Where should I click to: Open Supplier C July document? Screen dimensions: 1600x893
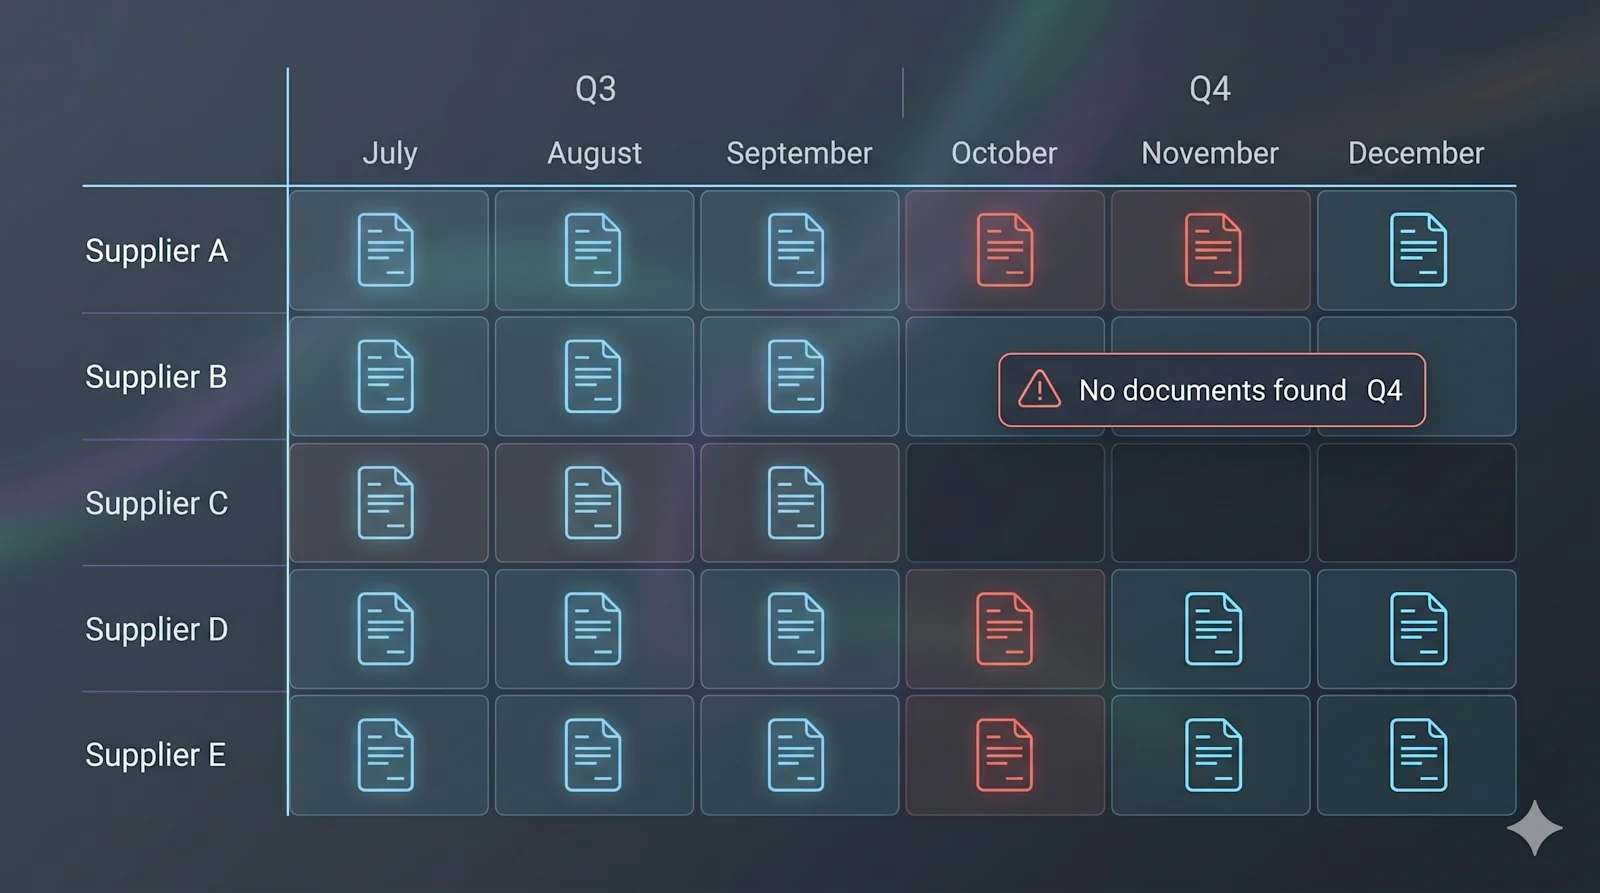point(386,503)
